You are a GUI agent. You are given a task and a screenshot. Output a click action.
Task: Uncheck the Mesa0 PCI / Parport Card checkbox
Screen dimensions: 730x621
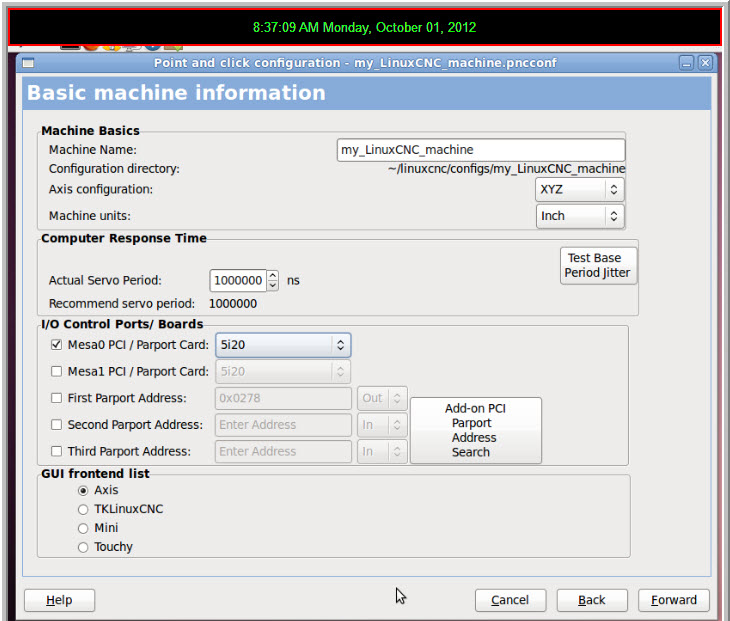(56, 345)
